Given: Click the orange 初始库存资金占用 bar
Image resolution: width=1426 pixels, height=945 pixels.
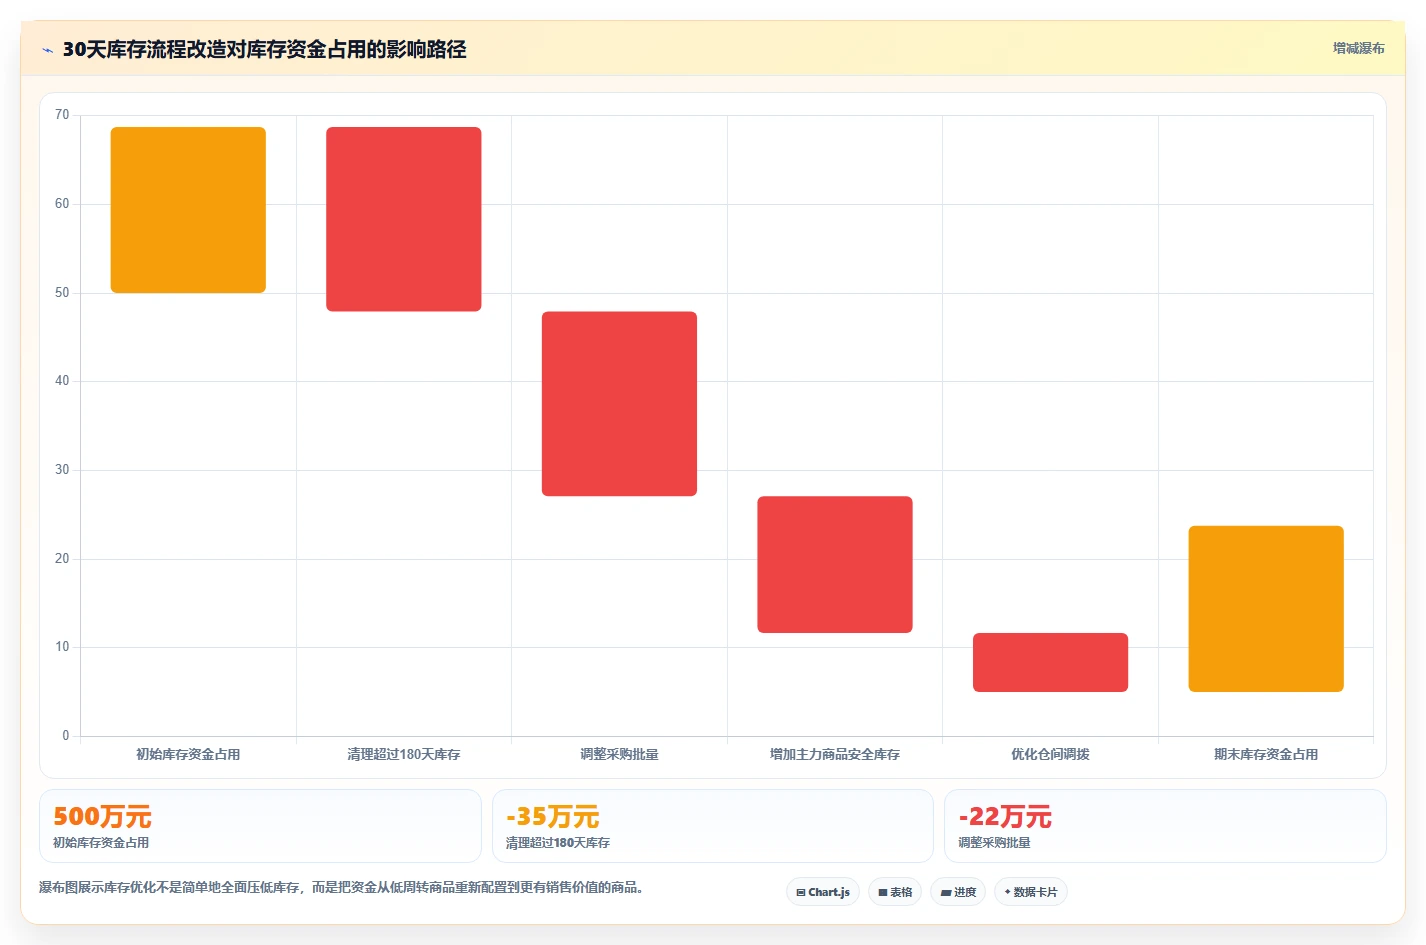Looking at the screenshot, I should [x=188, y=210].
